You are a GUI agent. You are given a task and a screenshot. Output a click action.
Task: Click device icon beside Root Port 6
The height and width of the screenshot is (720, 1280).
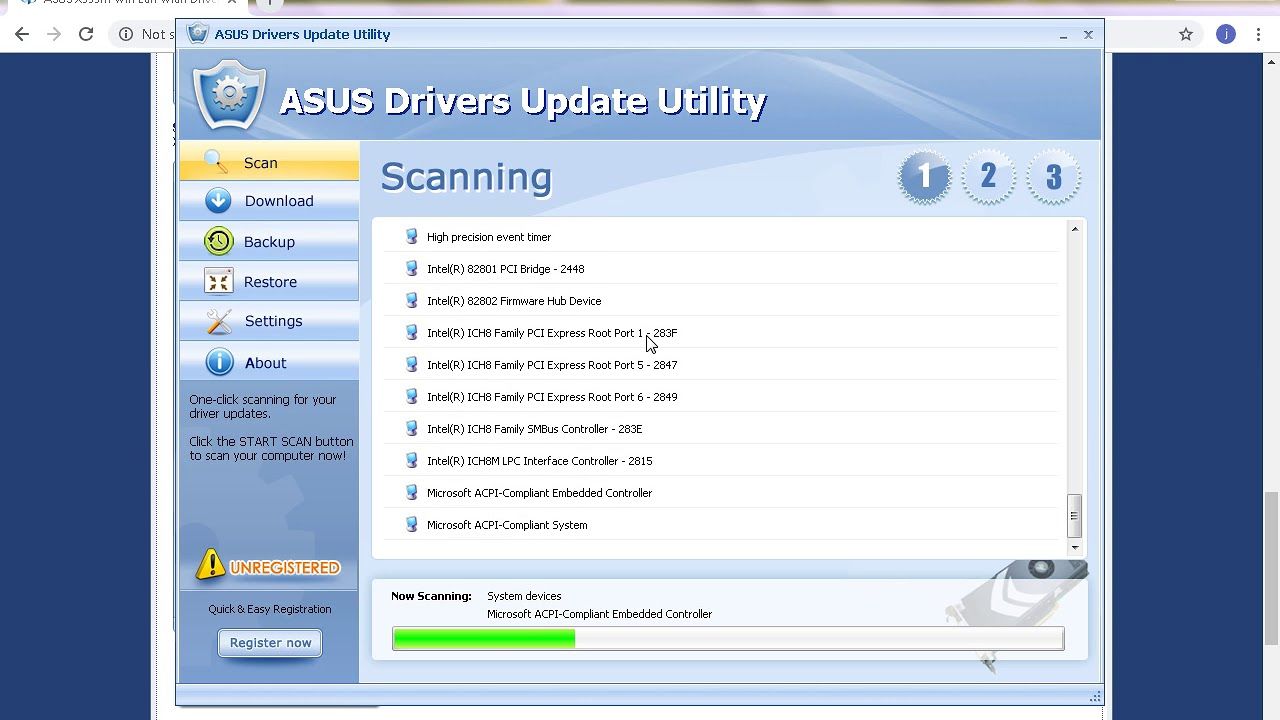click(x=411, y=396)
